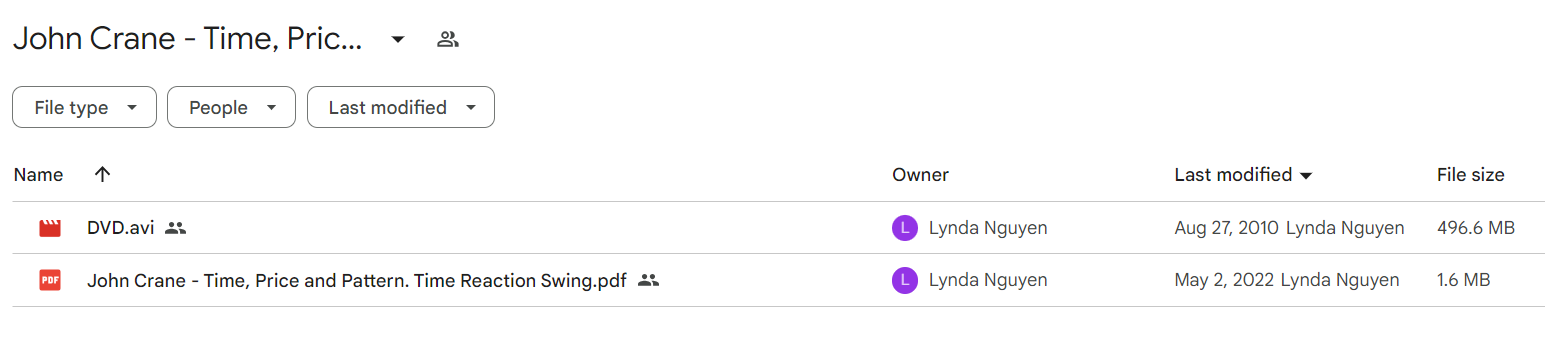1545x362 pixels.
Task: Click the Owner column header
Action: point(920,175)
